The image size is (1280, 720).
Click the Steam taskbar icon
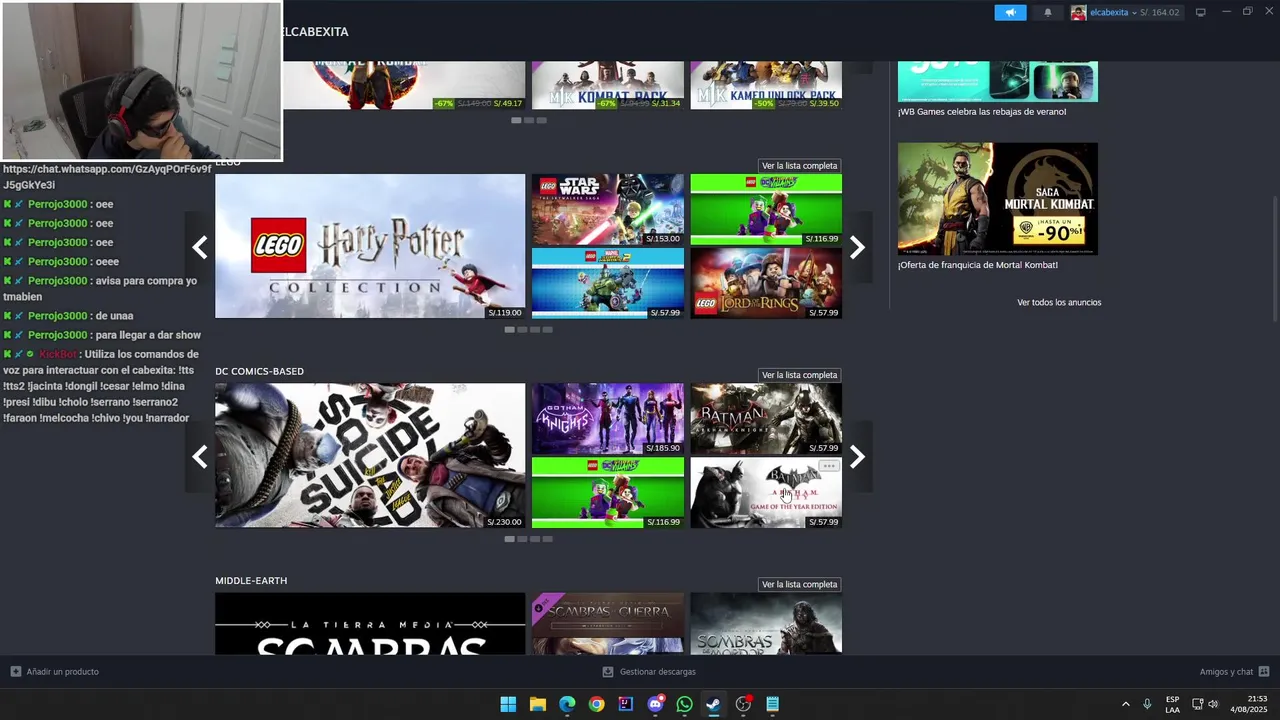[x=713, y=704]
